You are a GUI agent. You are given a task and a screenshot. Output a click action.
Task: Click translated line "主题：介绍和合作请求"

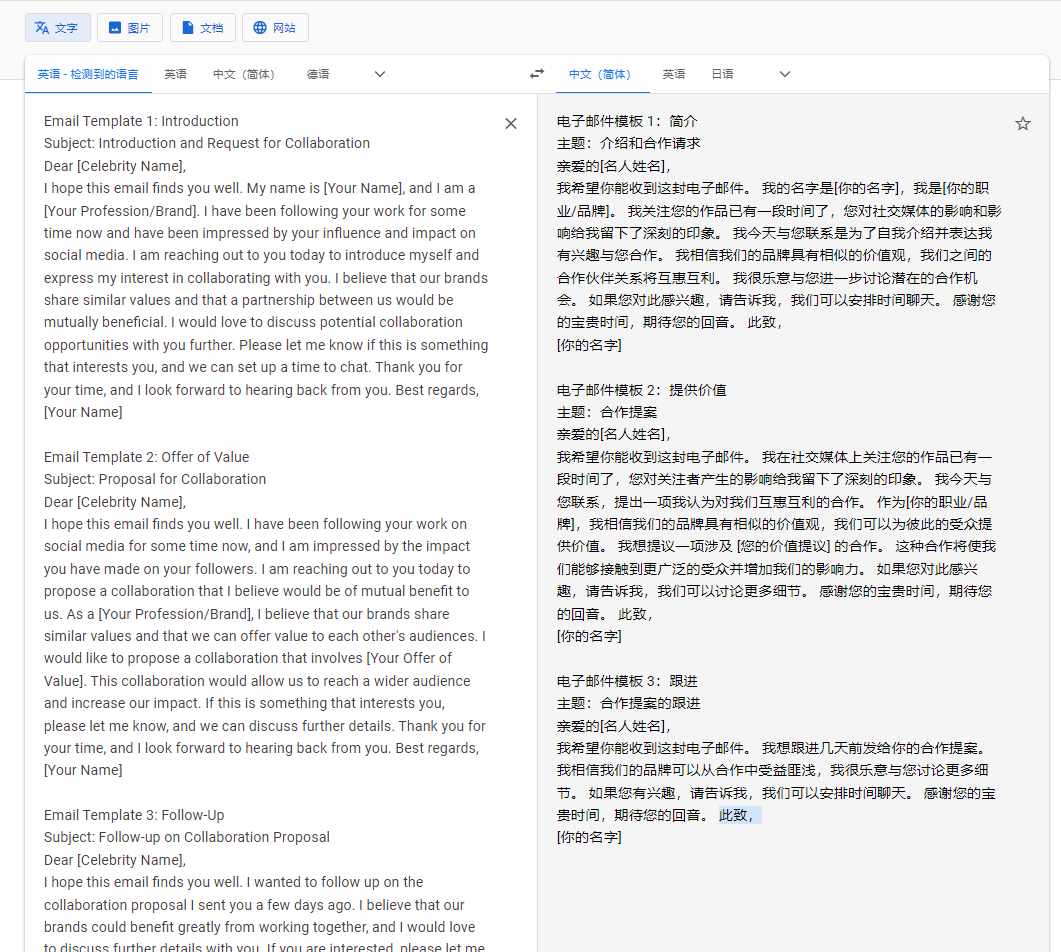(x=629, y=143)
